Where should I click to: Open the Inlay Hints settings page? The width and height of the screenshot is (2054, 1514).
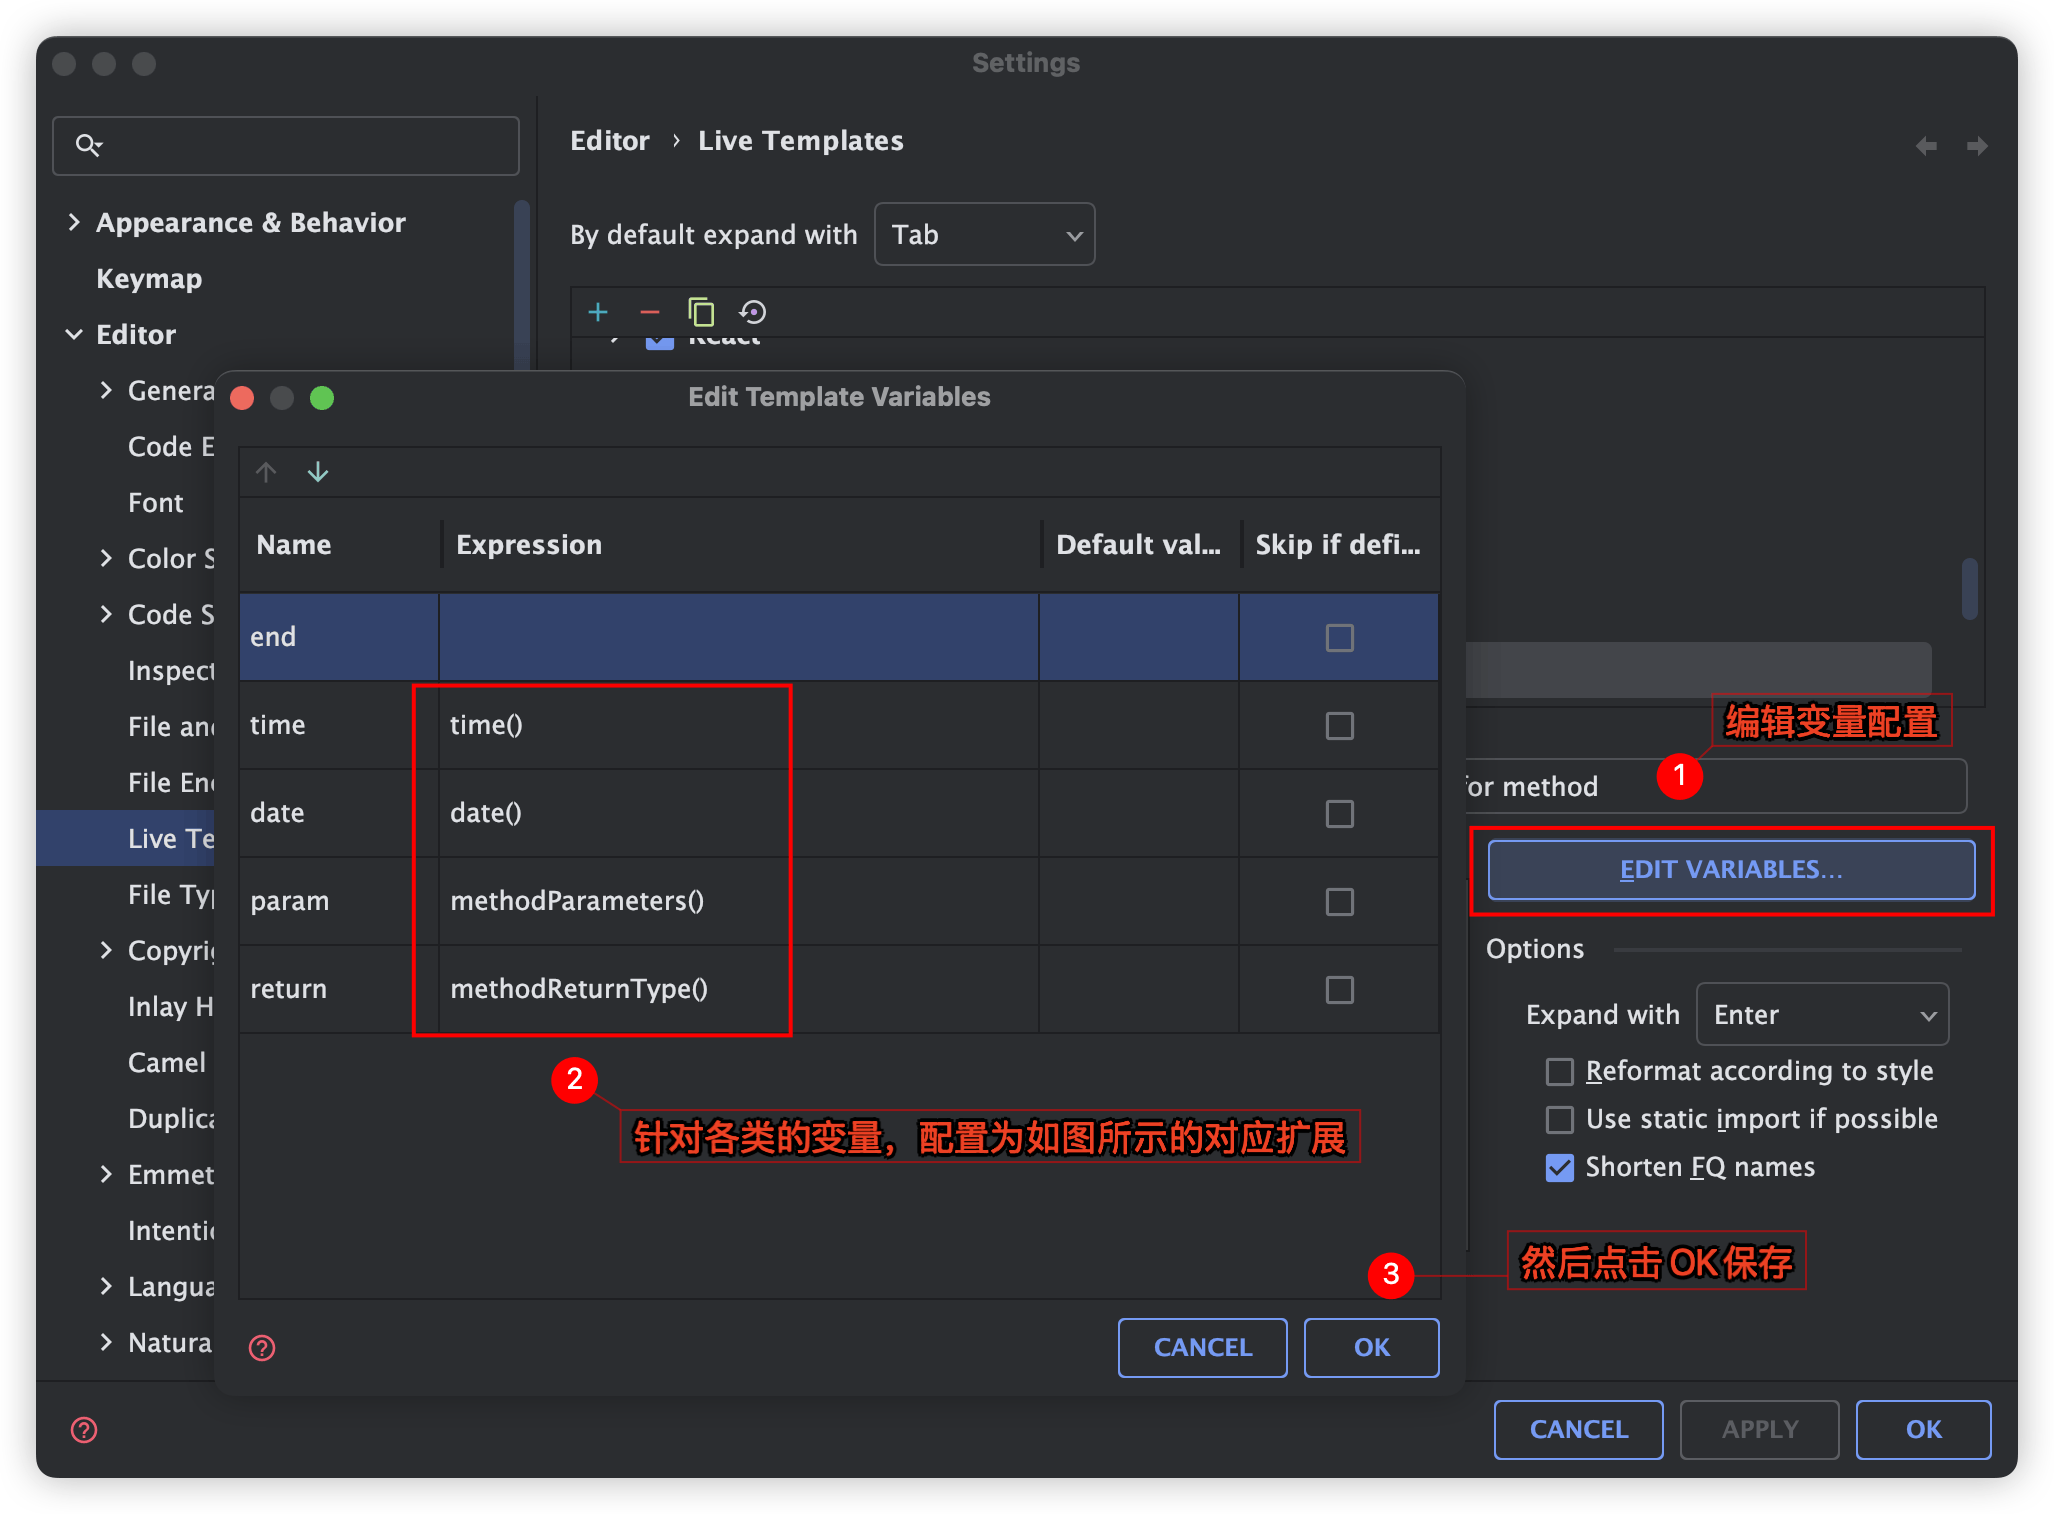pyautogui.click(x=171, y=1006)
